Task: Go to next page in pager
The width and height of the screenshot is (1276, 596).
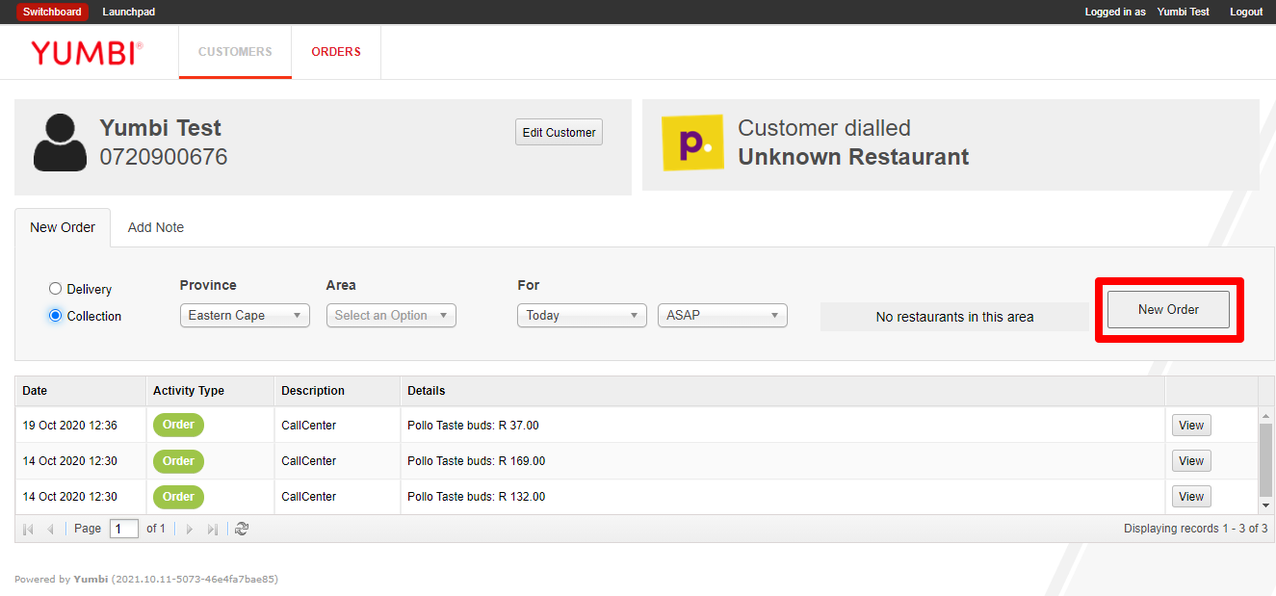Action: [x=189, y=529]
